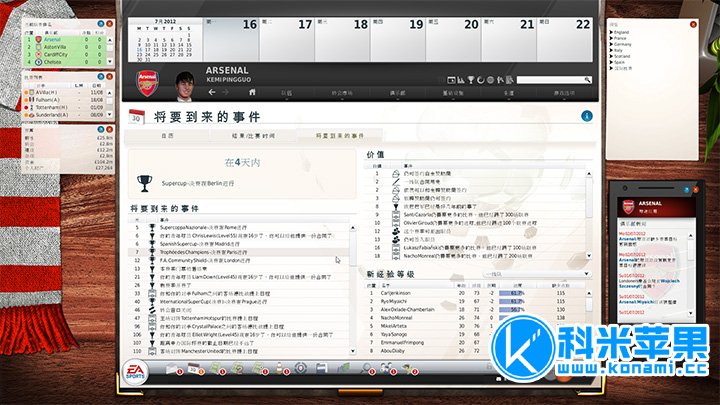The height and width of the screenshot is (405, 720).
Task: Select the Supercoppa Nazionale event row
Action: click(239, 227)
